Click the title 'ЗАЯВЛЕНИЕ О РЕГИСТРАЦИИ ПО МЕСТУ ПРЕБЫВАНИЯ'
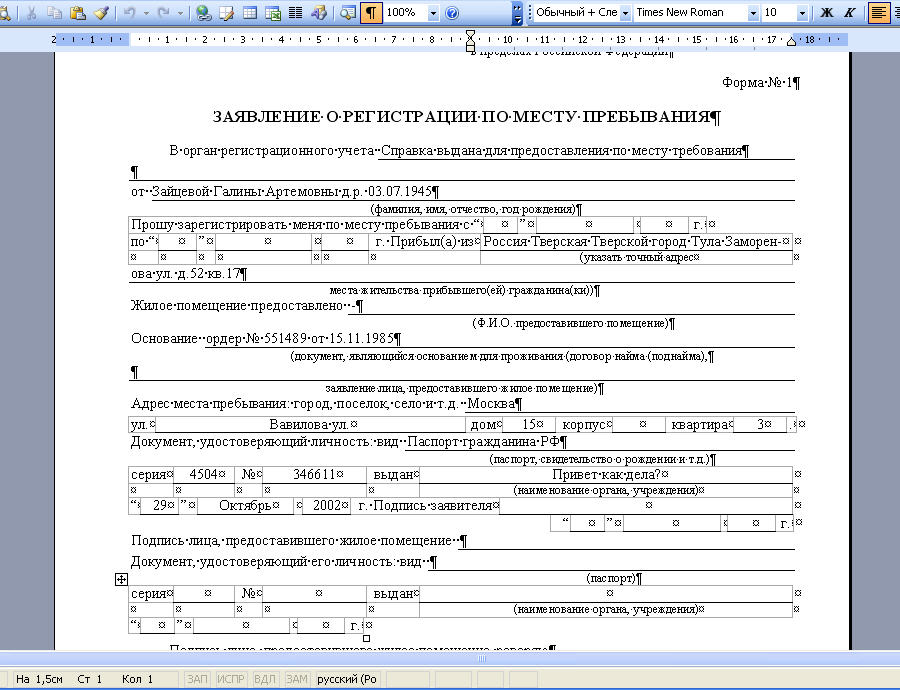This screenshot has height=690, width=900. click(461, 117)
